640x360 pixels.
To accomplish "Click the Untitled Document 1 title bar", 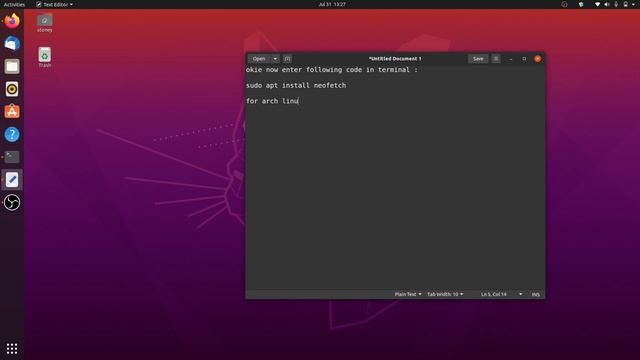I will pos(395,59).
